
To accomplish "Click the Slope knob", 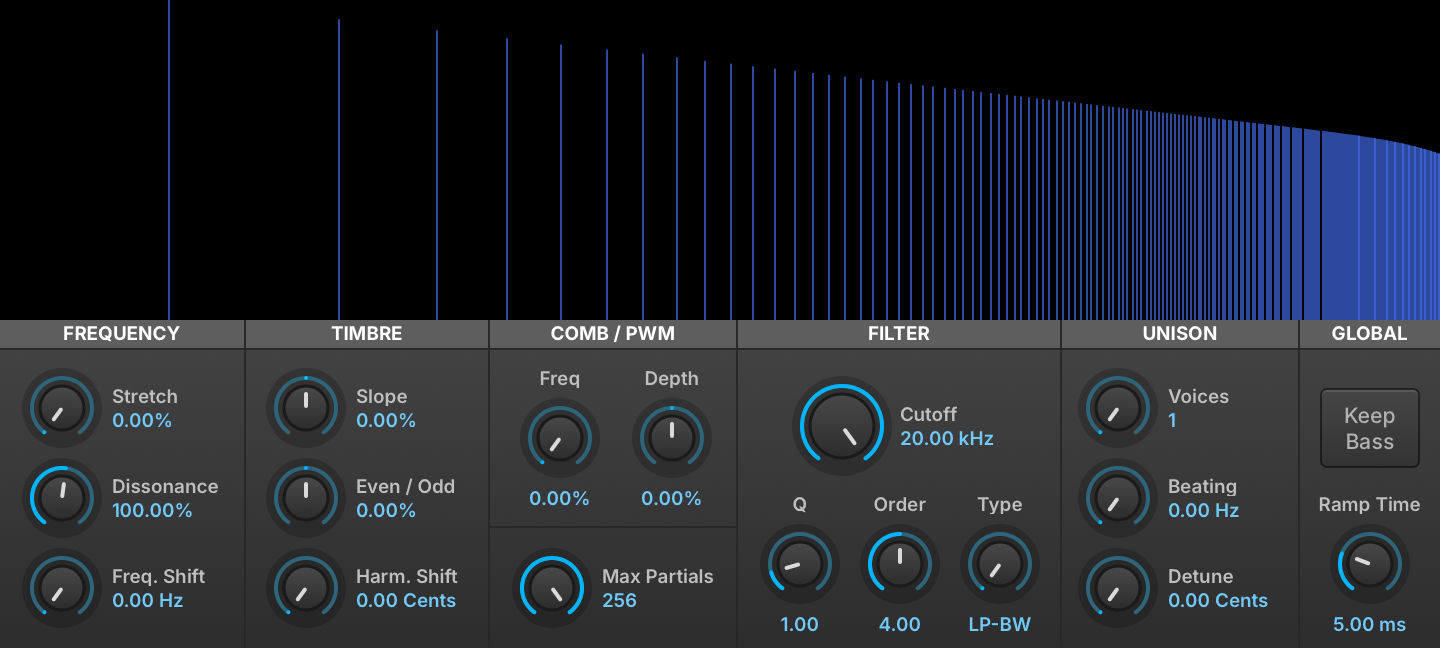I will tap(306, 408).
